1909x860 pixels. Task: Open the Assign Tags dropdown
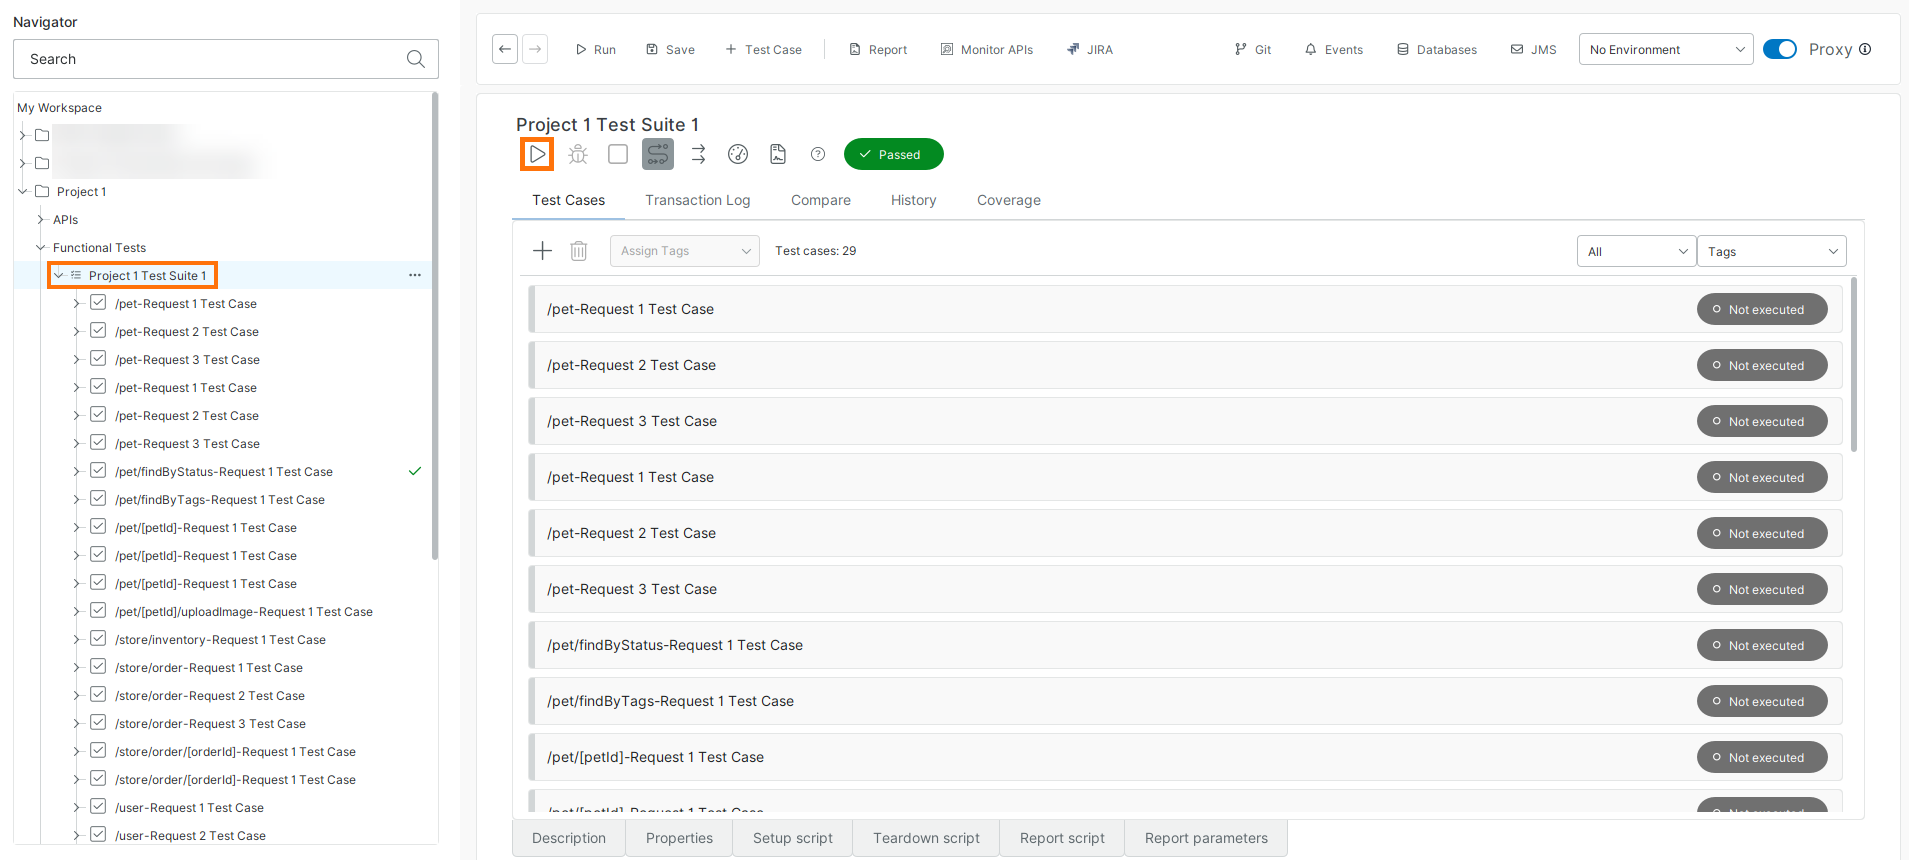click(685, 251)
